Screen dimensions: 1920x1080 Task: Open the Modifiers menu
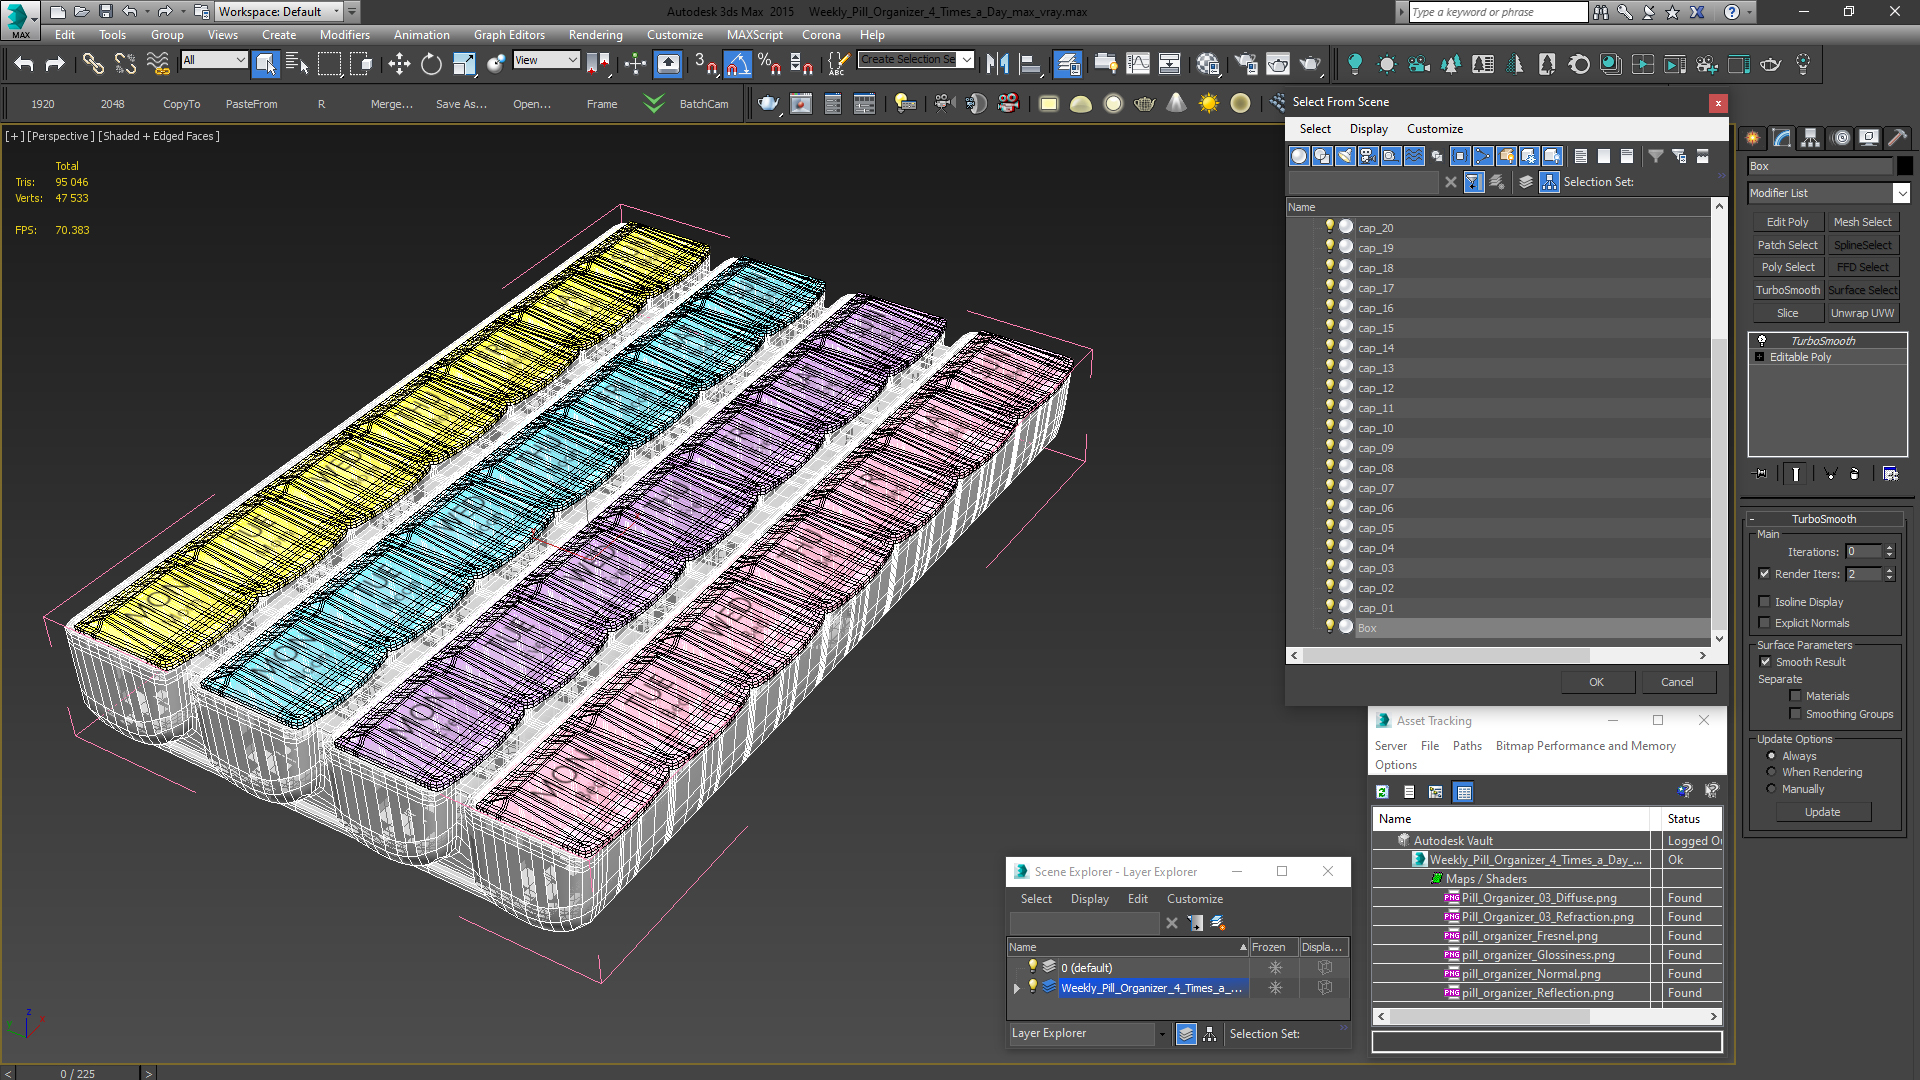(345, 34)
